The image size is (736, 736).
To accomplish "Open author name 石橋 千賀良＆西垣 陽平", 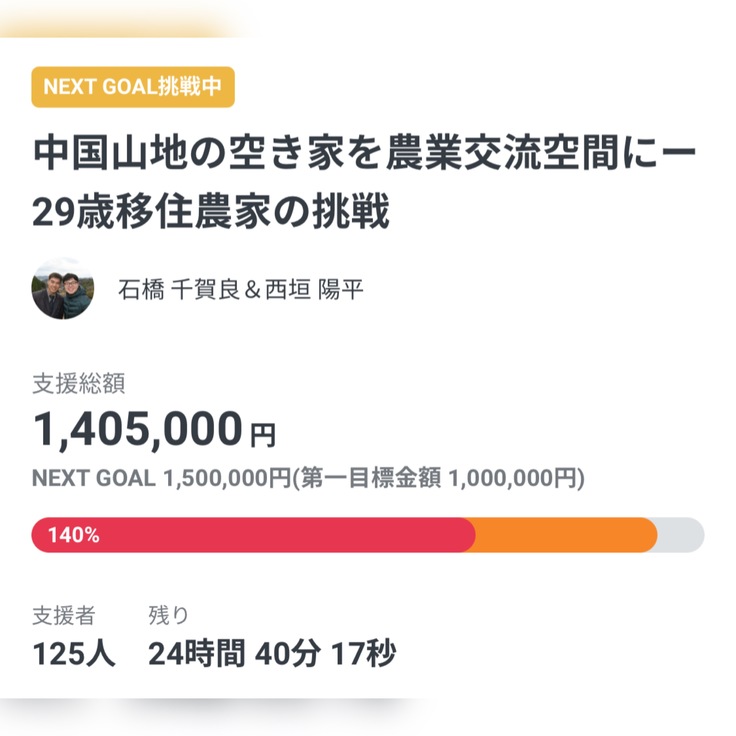I will click(x=240, y=290).
